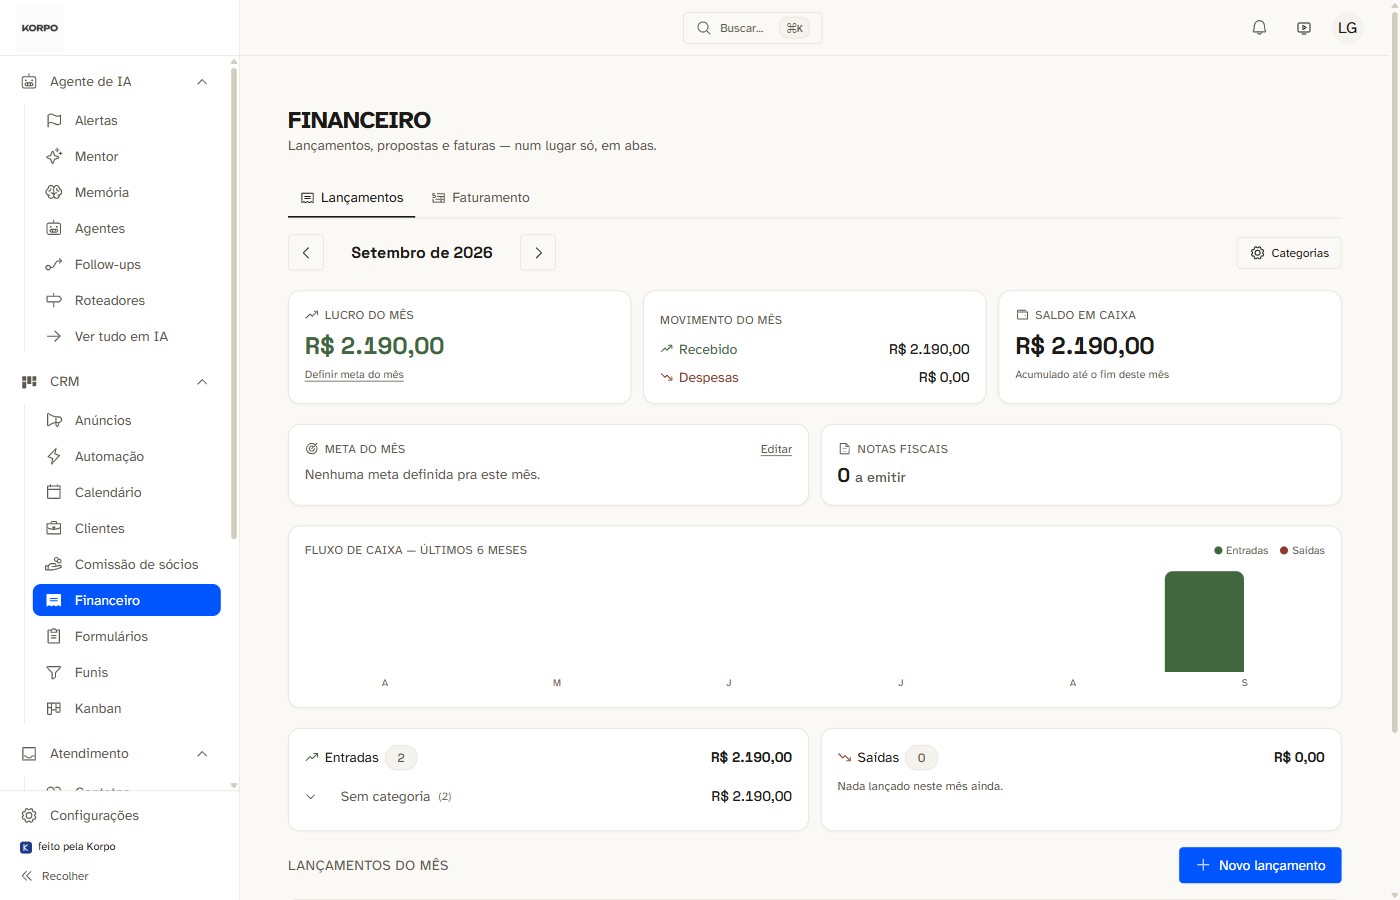The image size is (1400, 900).
Task: Go to next month arrow
Action: click(538, 253)
